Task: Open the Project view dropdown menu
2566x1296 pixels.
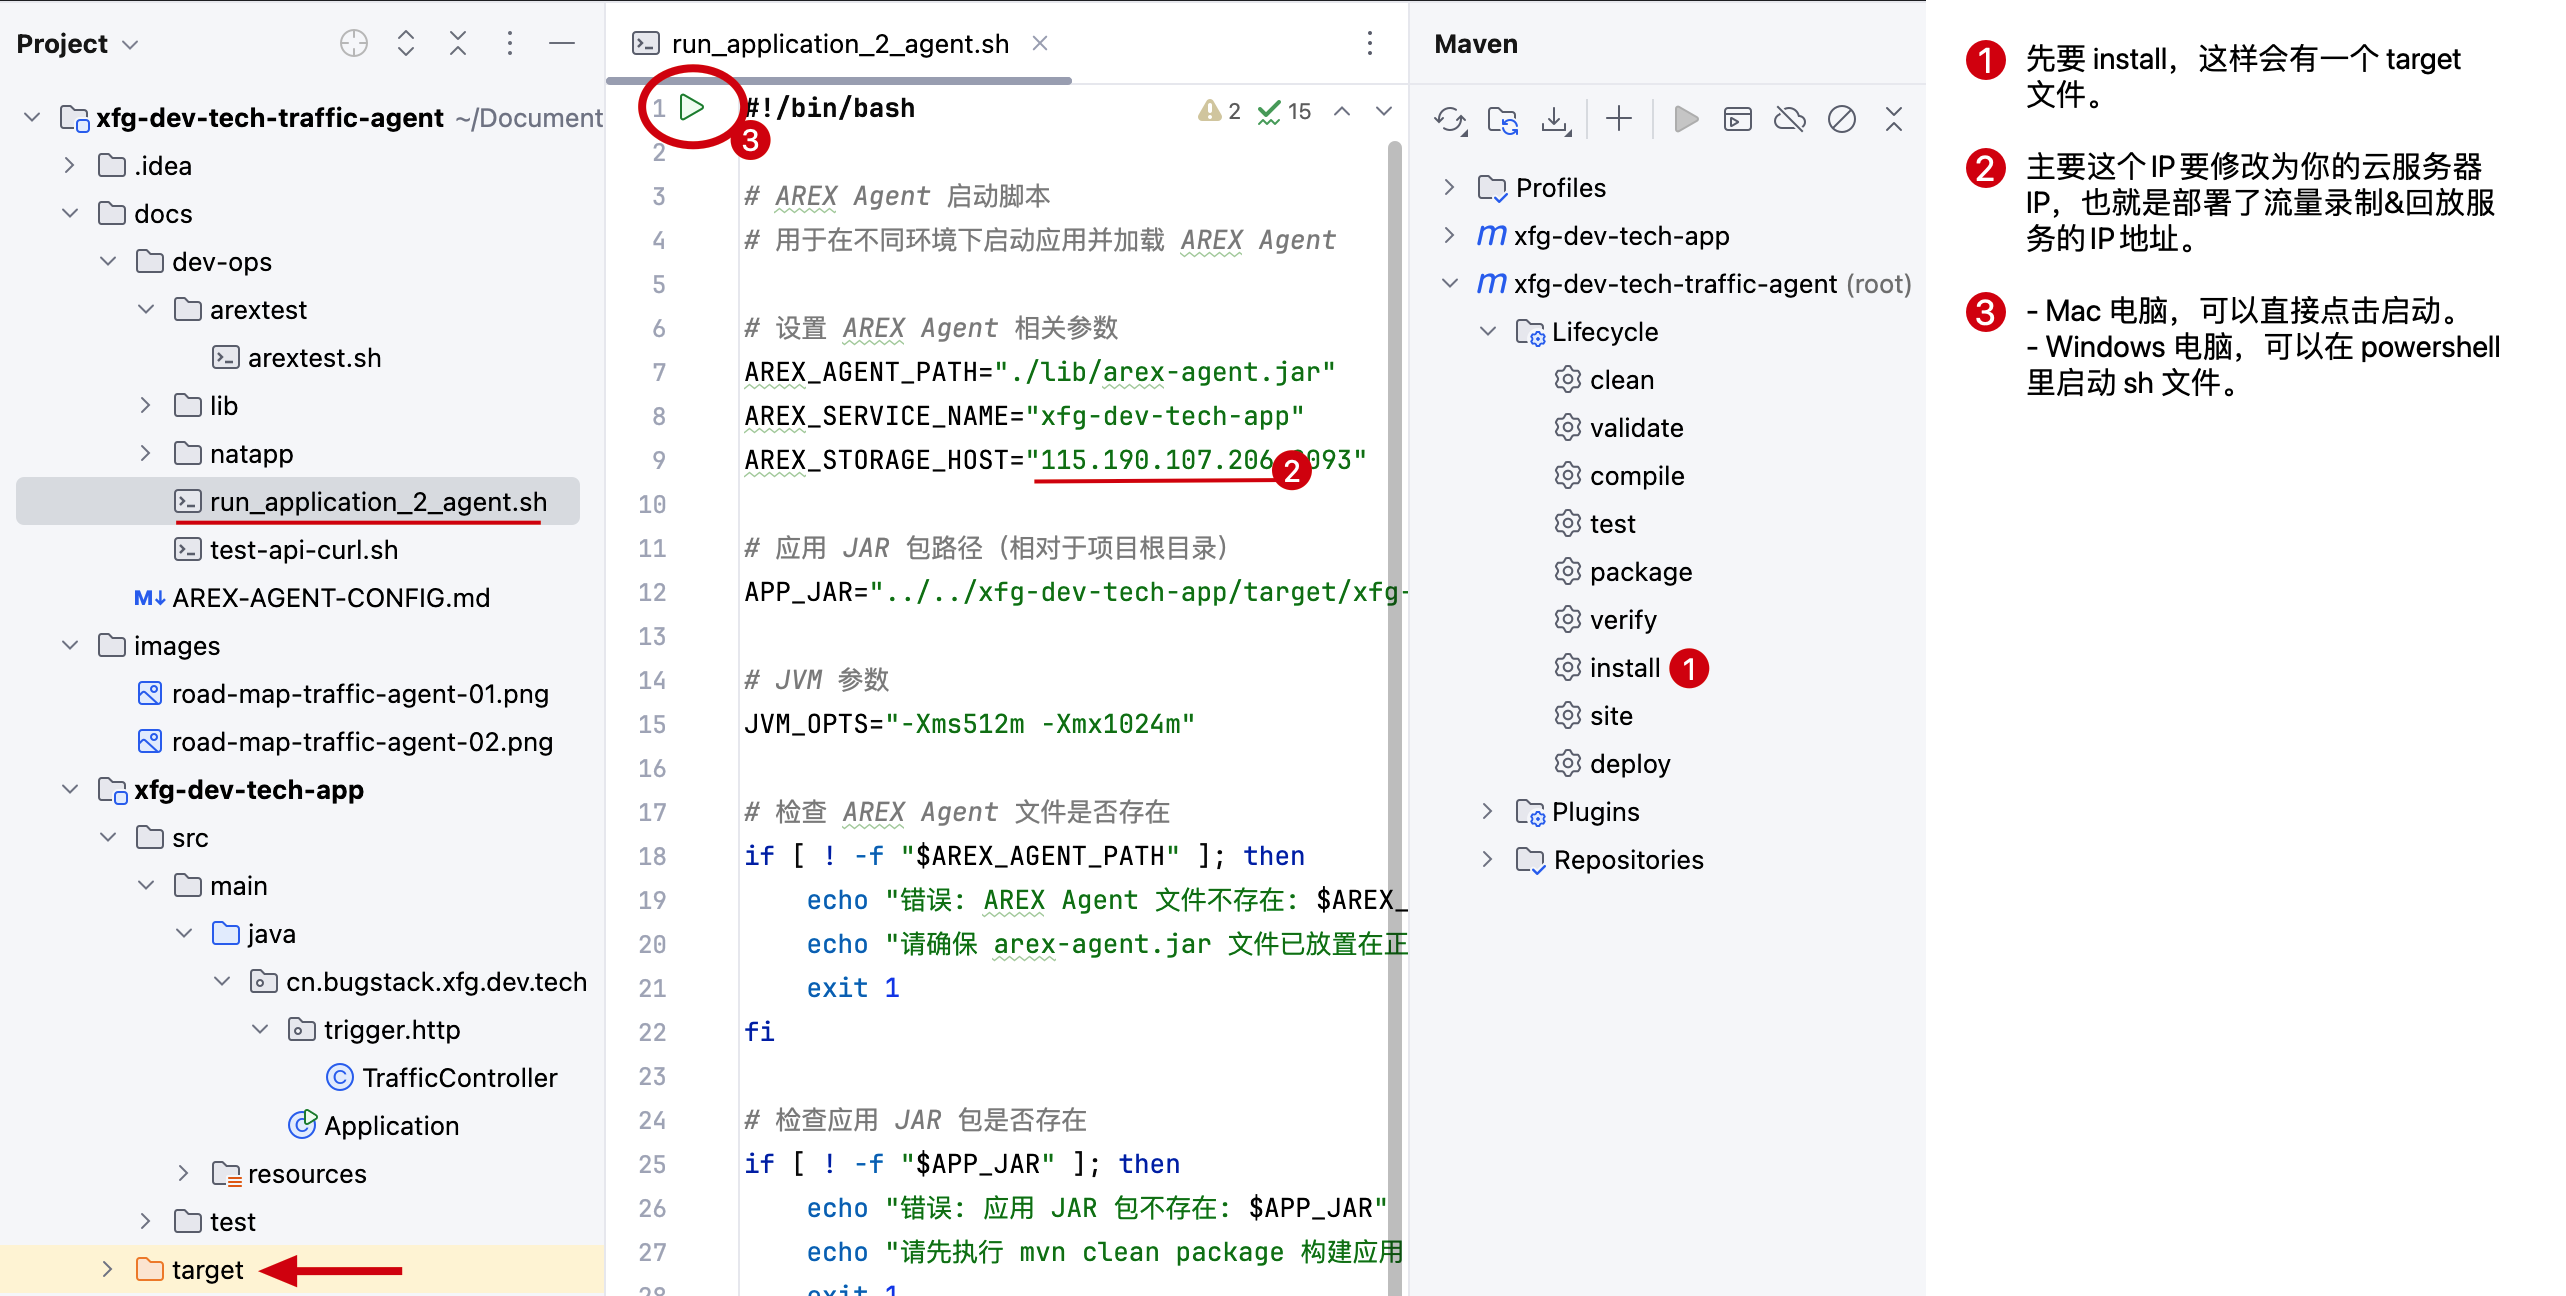Action: 128,43
